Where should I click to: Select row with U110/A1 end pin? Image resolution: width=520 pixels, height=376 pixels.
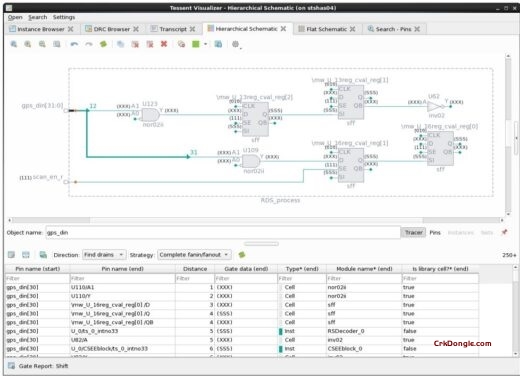[242, 287]
